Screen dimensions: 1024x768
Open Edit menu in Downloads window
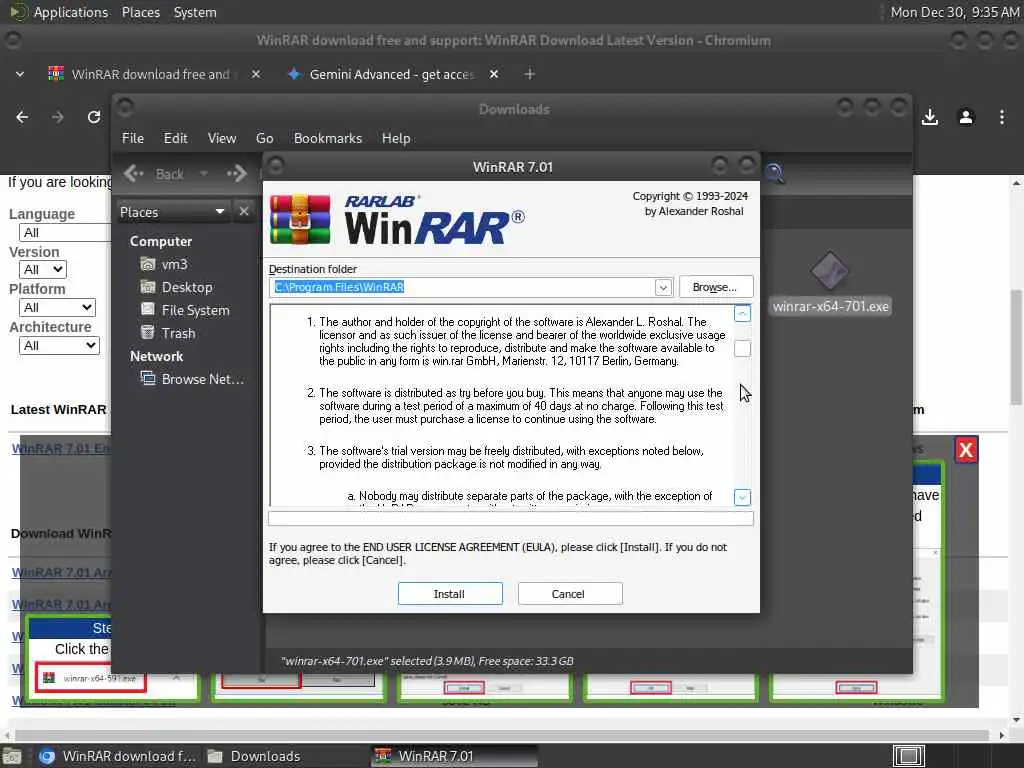[x=175, y=138]
